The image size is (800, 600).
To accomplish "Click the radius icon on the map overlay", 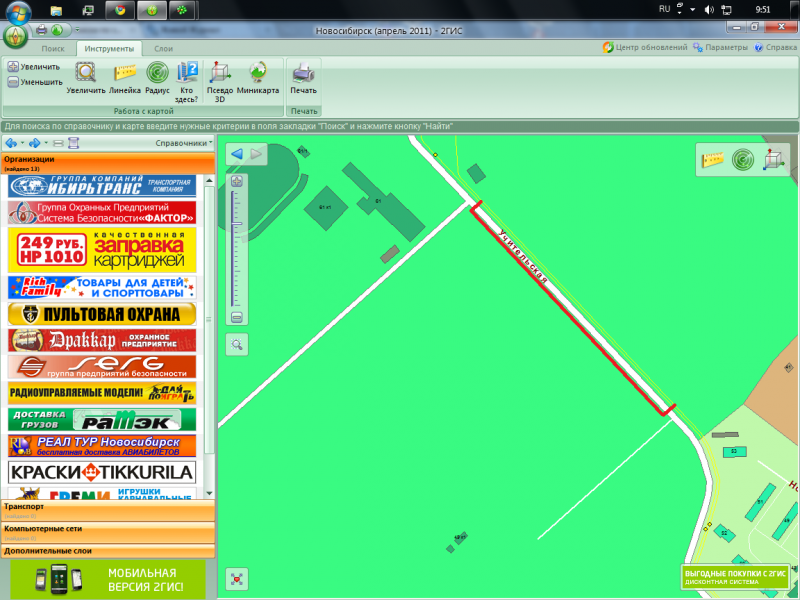I will click(742, 158).
